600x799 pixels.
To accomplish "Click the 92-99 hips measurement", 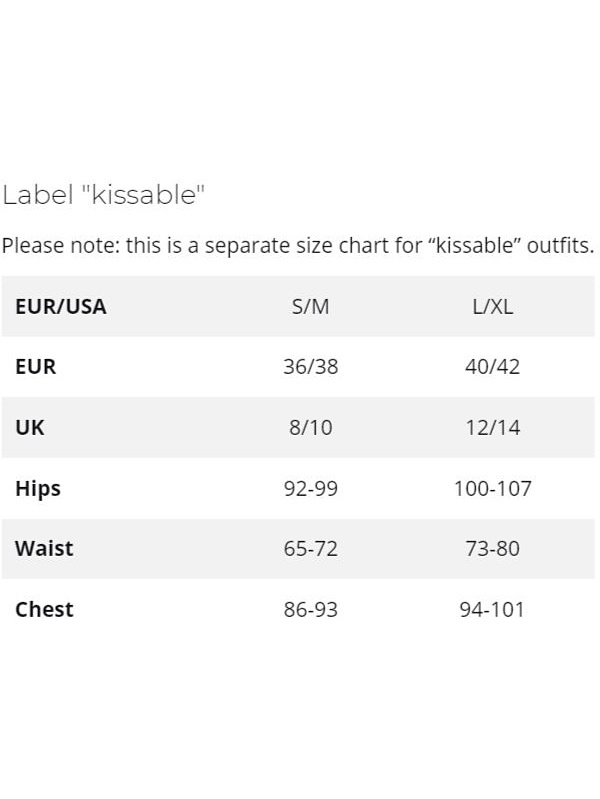I will 310,489.
